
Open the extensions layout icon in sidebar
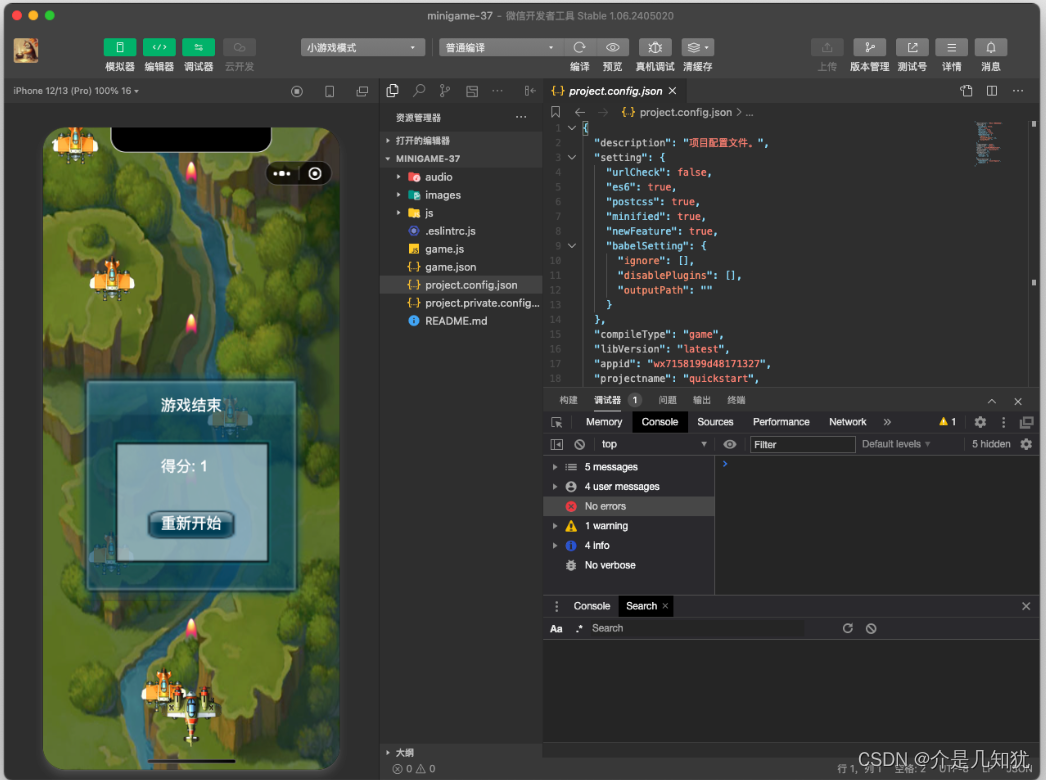472,91
